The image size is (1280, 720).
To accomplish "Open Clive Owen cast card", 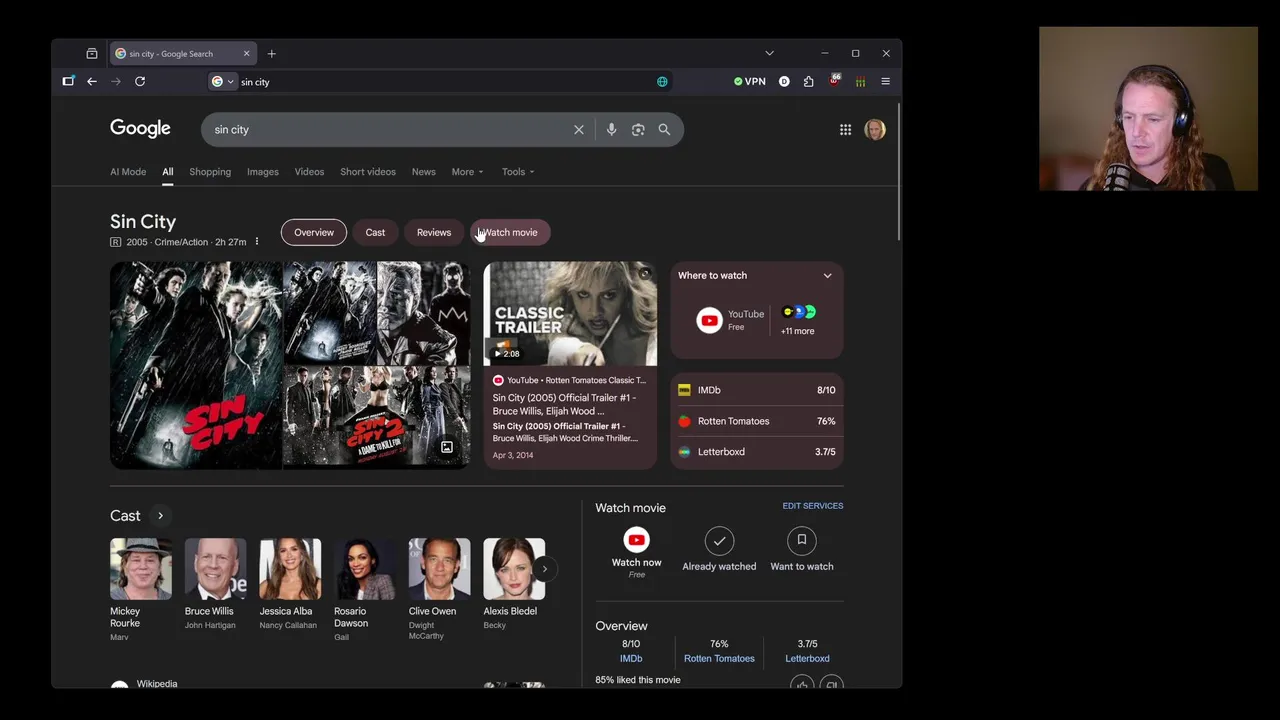I will pos(439,590).
